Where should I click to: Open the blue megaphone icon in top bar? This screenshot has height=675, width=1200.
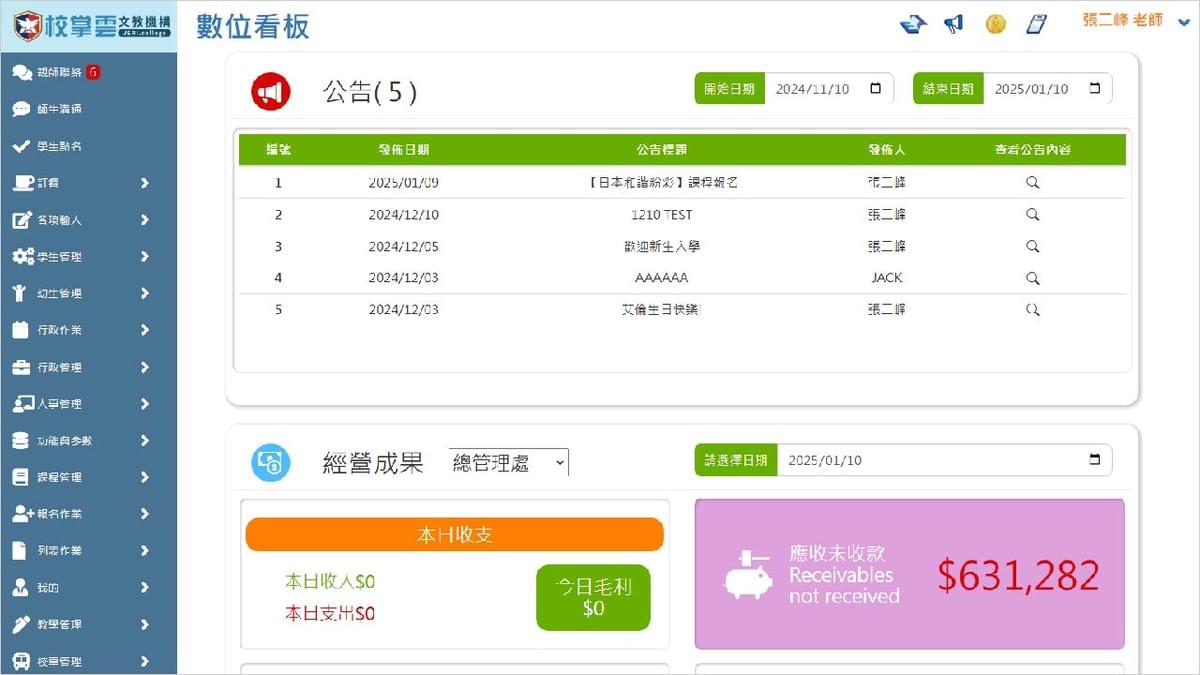click(954, 24)
